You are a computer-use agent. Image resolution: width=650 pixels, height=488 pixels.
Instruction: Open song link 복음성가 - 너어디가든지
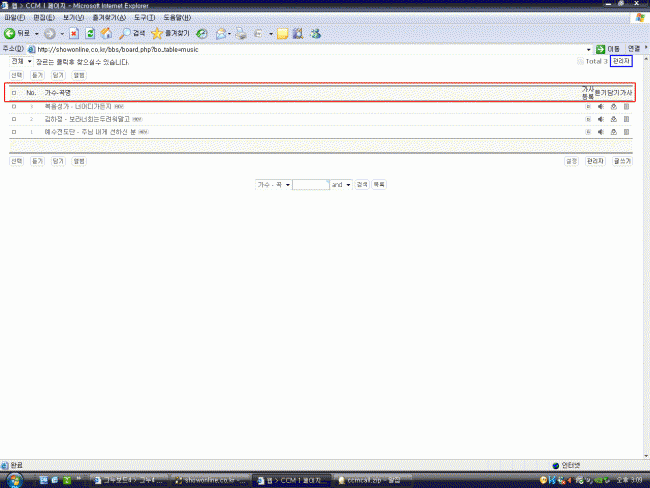point(78,107)
